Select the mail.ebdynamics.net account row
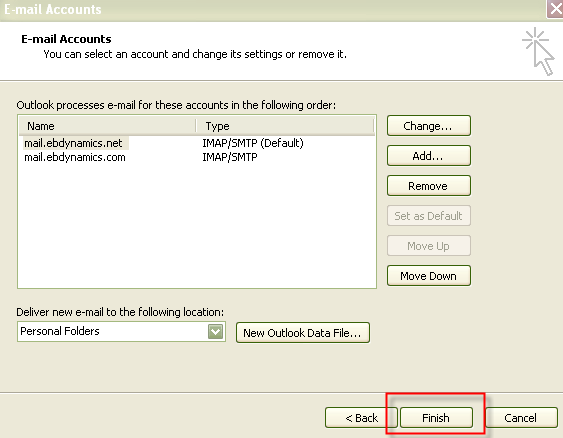Screen dimensions: 563x438 (x=196, y=143)
